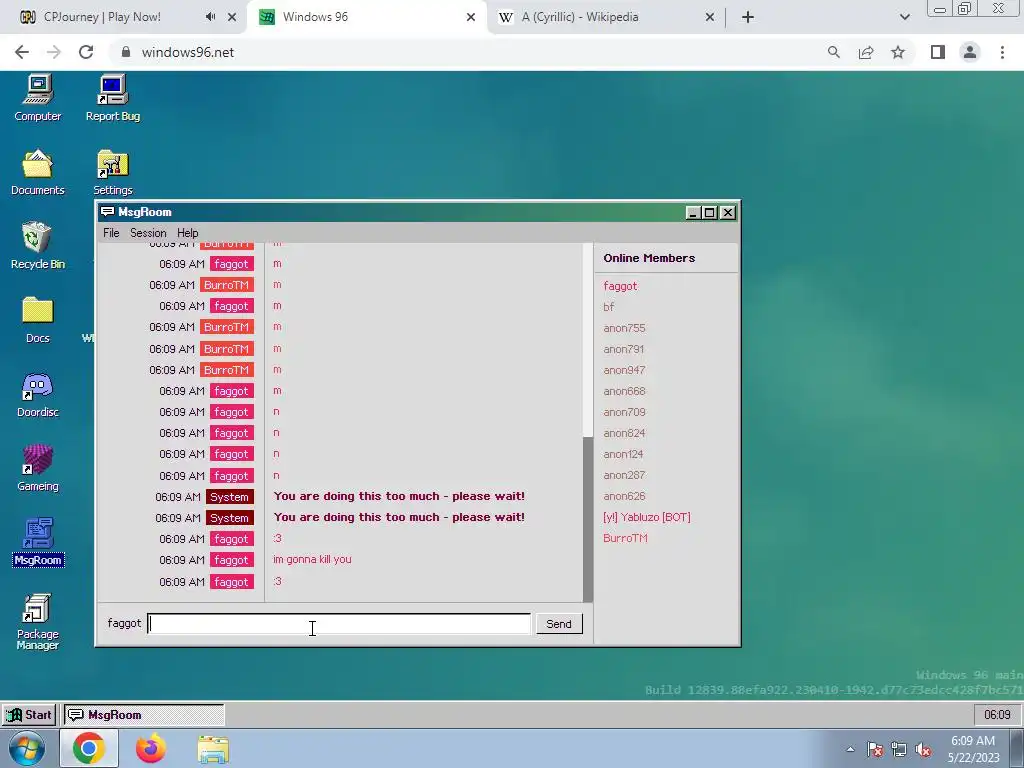Open the Chrome profile menu
Viewport: 1024px width, 768px height.
coord(970,52)
